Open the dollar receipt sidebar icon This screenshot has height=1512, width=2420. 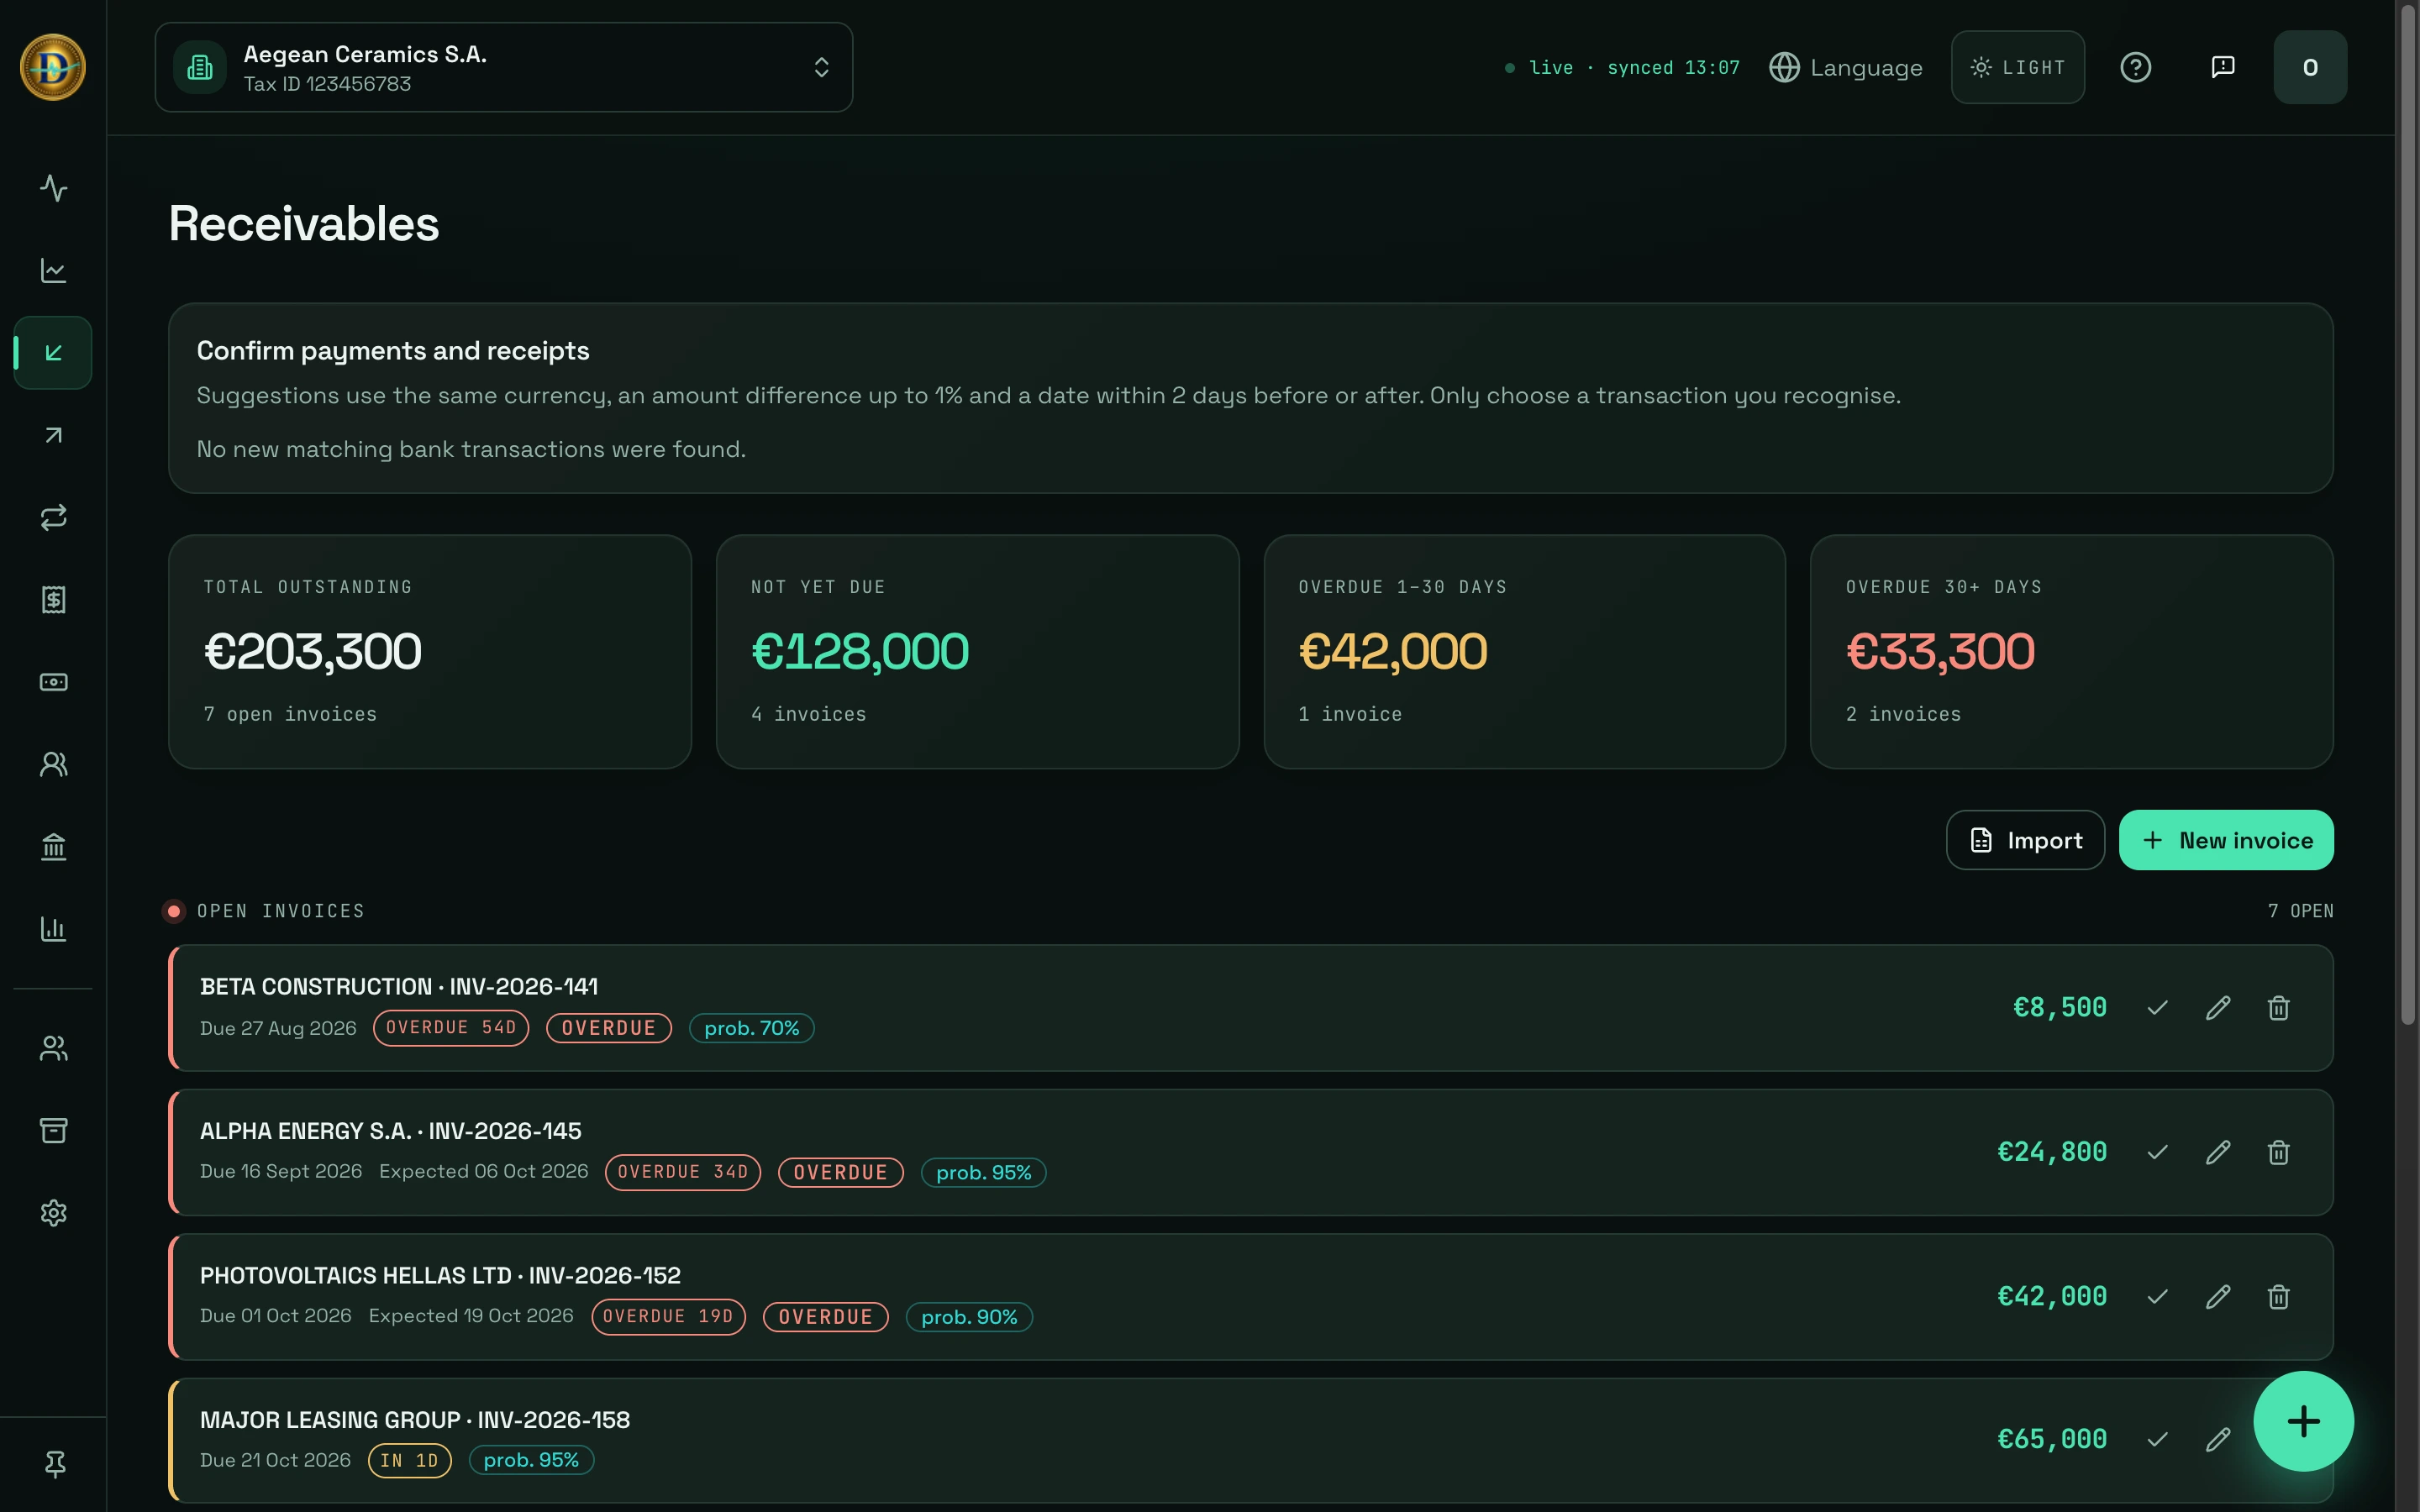click(x=53, y=600)
